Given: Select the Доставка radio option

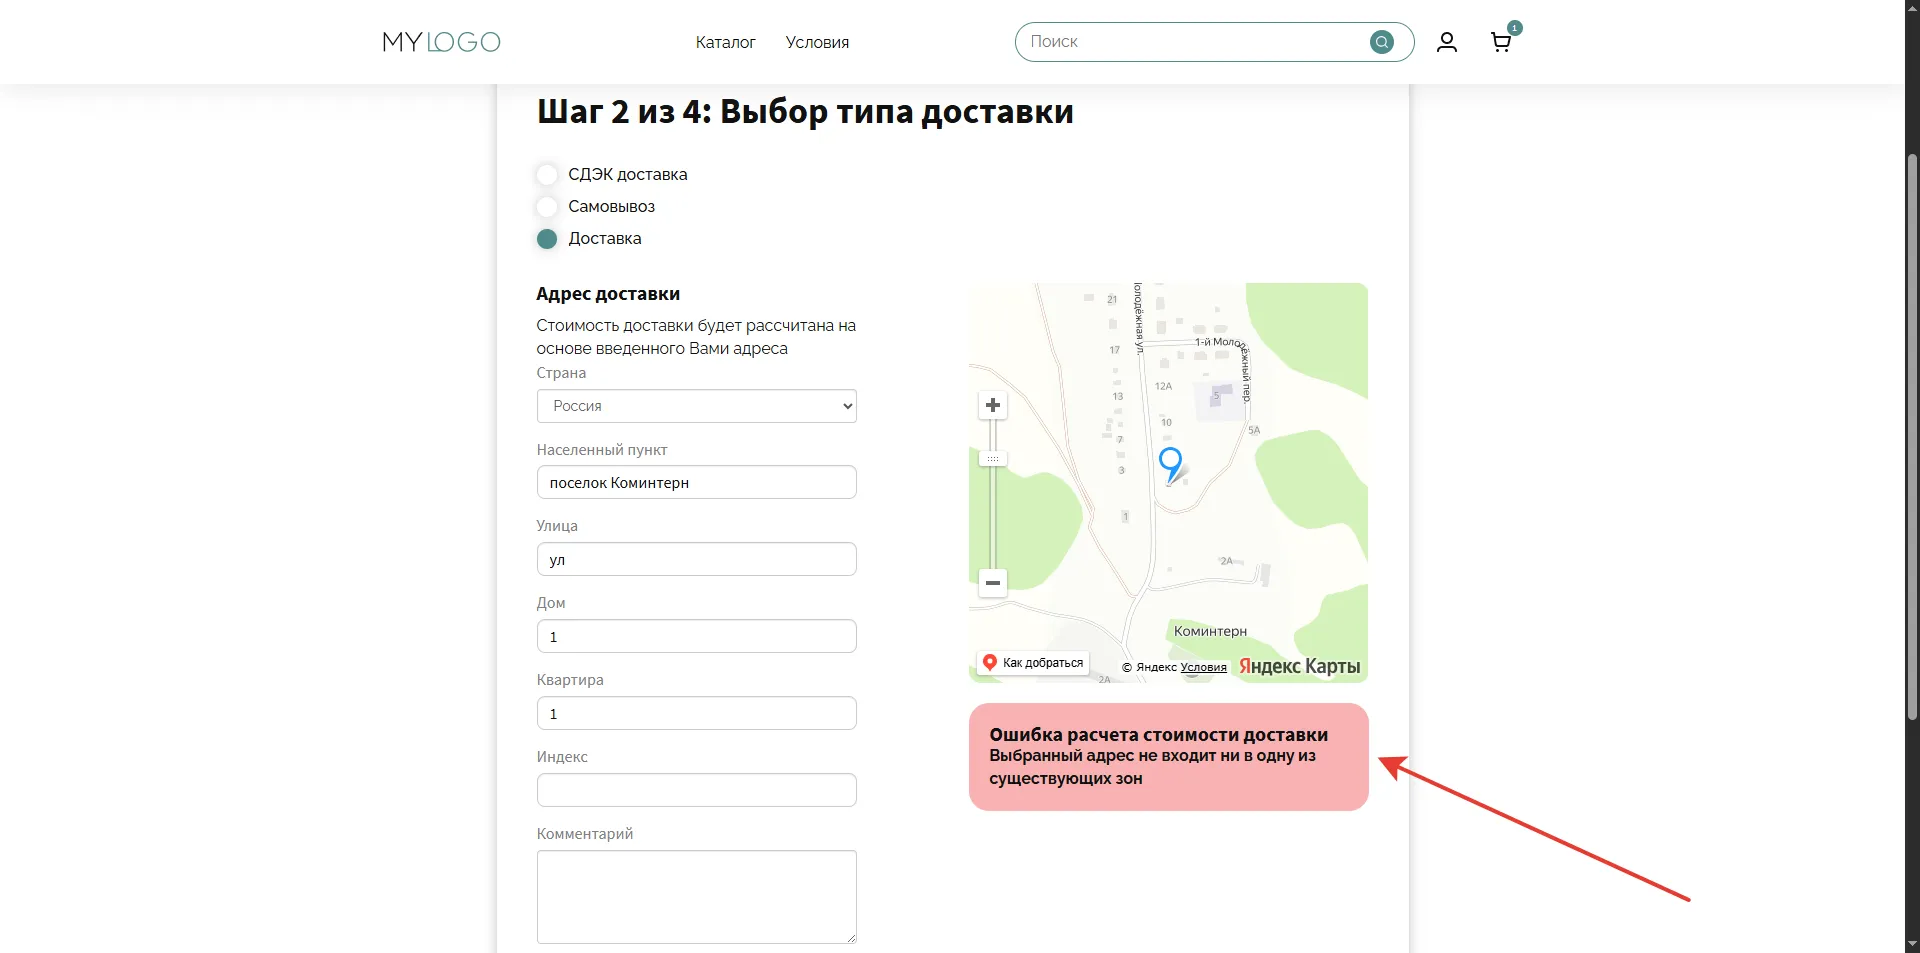Looking at the screenshot, I should (x=547, y=239).
